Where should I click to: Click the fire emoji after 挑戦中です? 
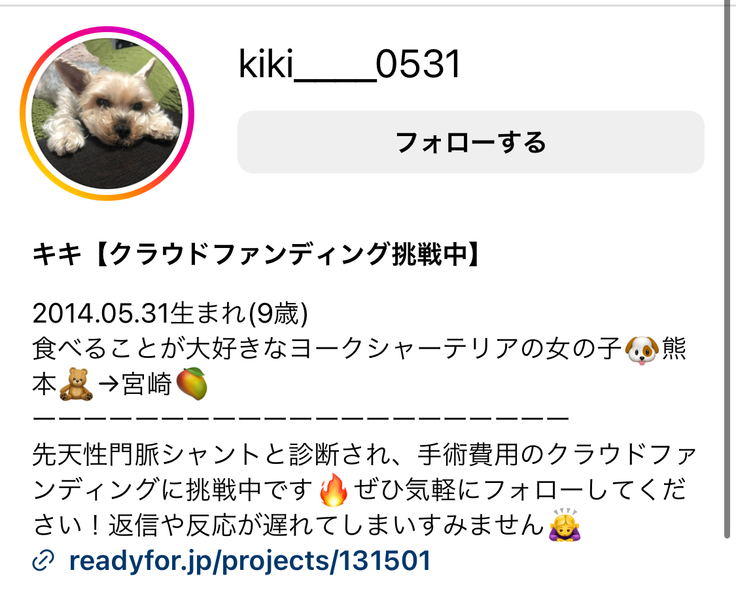click(x=333, y=490)
